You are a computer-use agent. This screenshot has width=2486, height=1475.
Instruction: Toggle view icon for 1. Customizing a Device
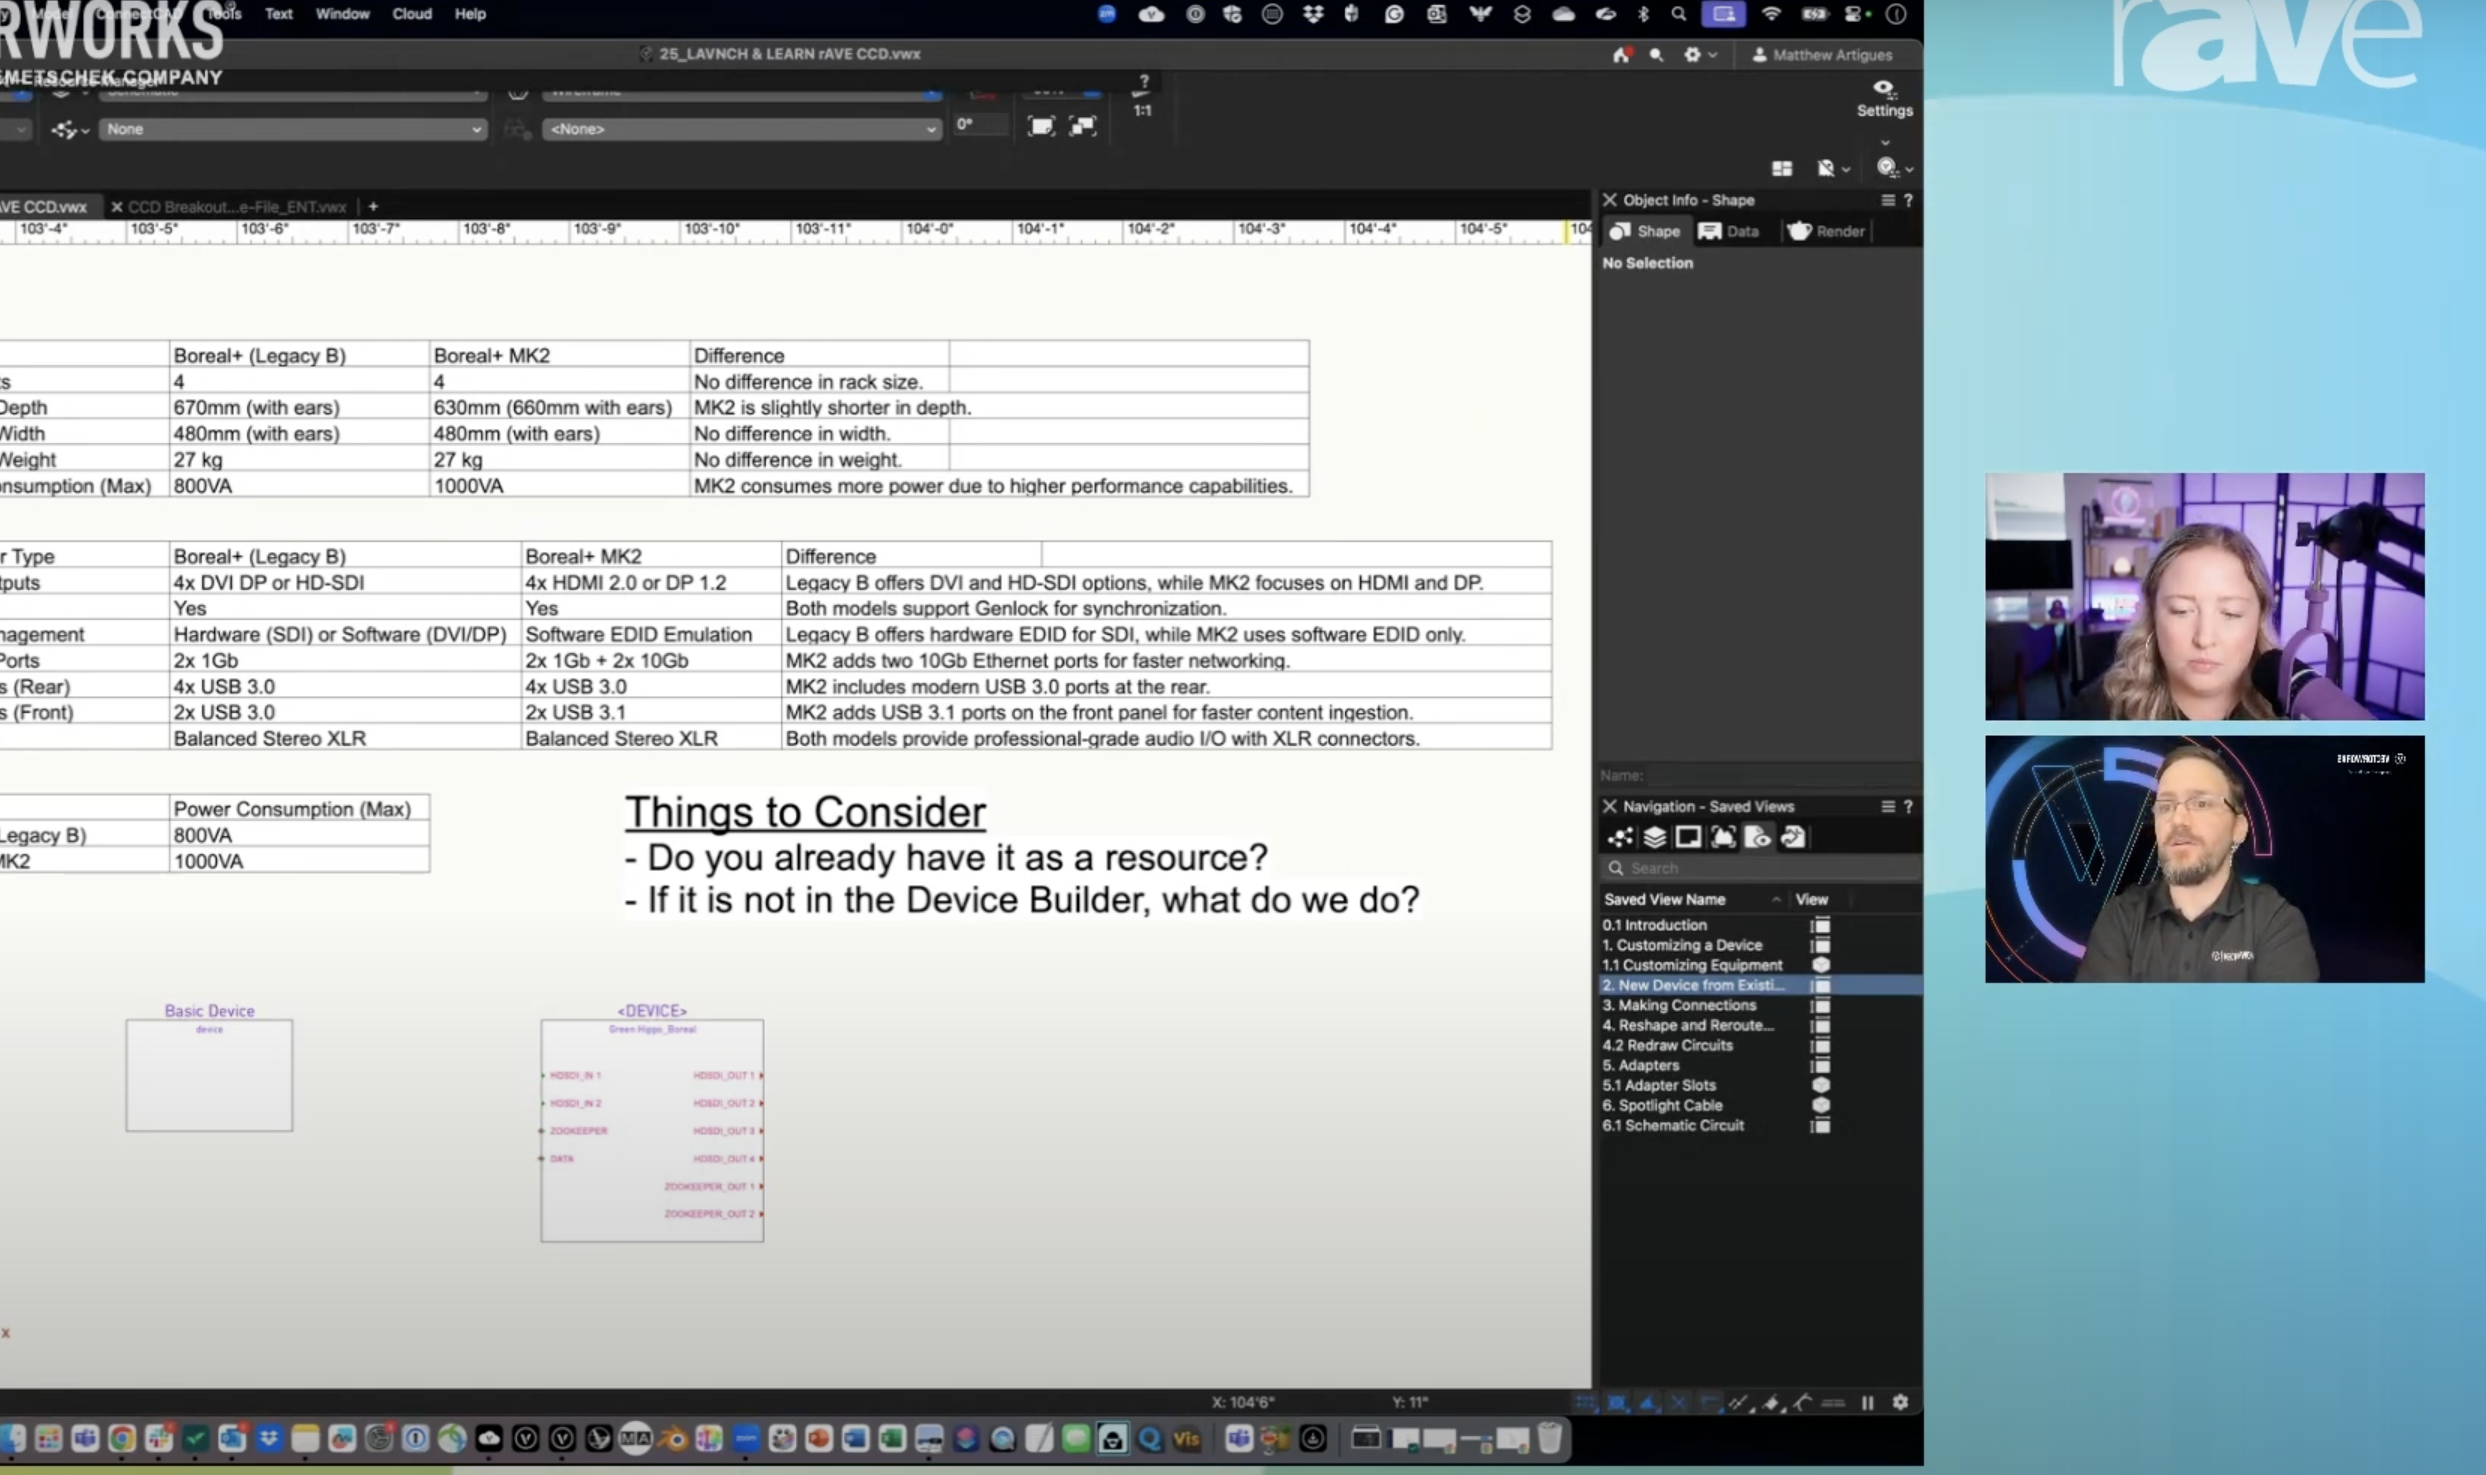1820,945
